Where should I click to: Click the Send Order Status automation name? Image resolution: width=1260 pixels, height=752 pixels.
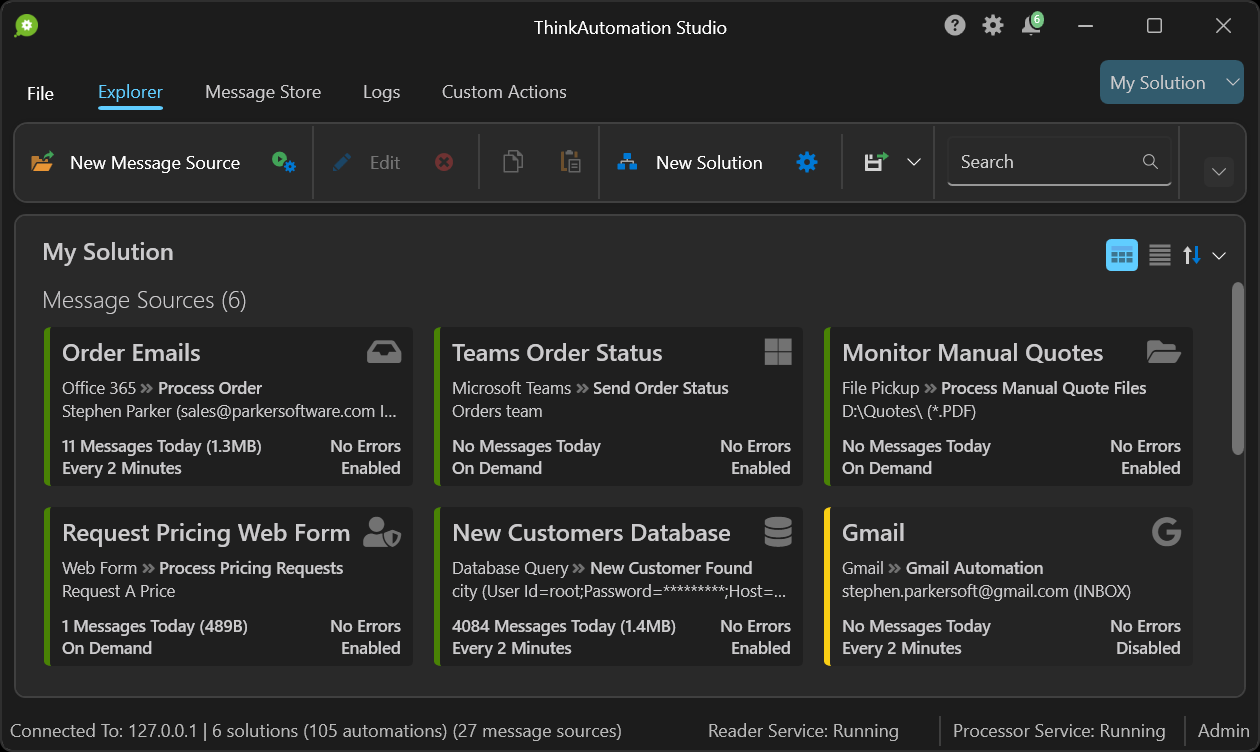click(661, 388)
